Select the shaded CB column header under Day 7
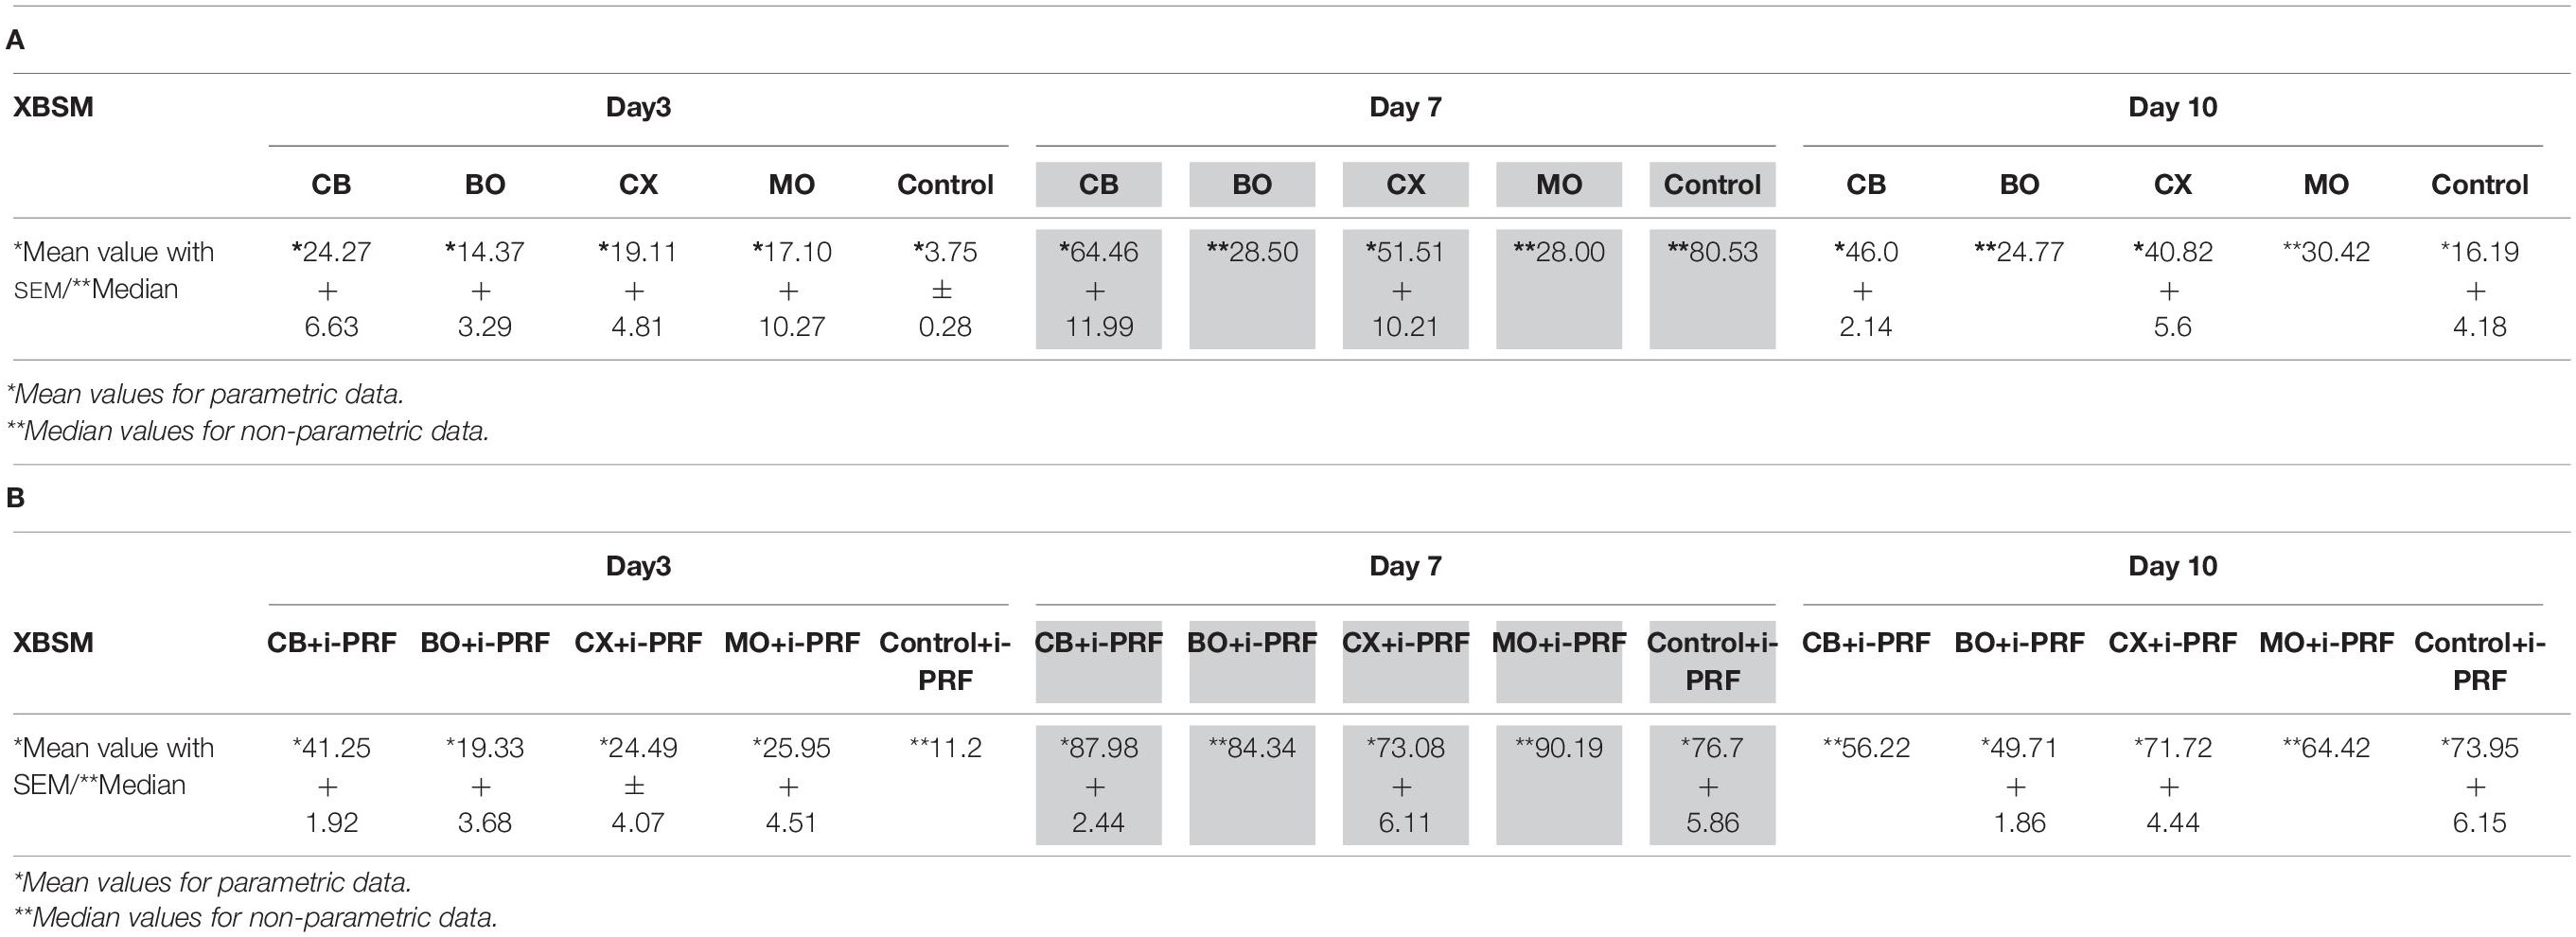Viewport: 2576px width, 937px height. [1098, 184]
